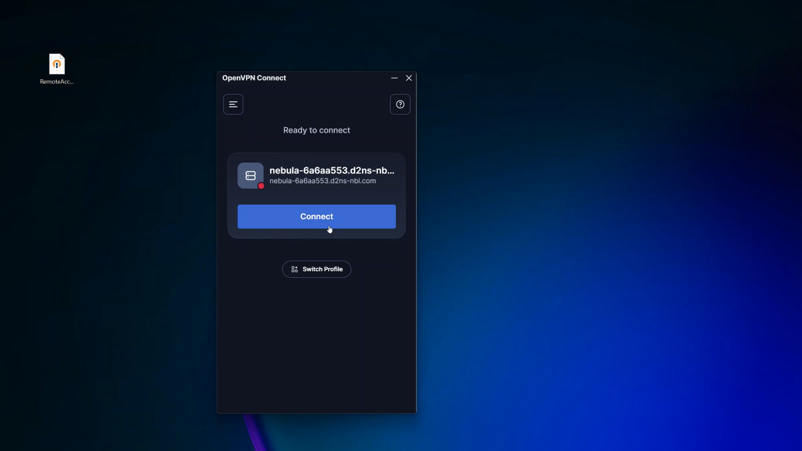This screenshot has height=451, width=802.
Task: Click the blue Connect button
Action: click(317, 216)
